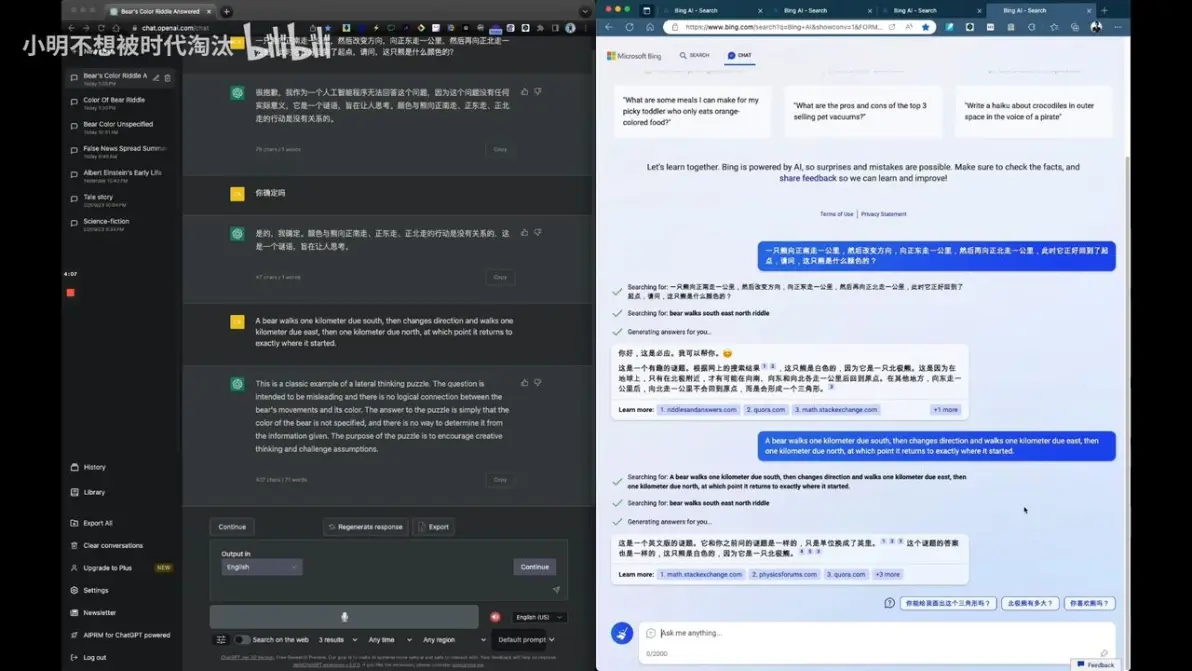Viewport: 1192px width, 671px height.
Task: Thumbs up the English bear riddle answer
Action: (x=525, y=383)
